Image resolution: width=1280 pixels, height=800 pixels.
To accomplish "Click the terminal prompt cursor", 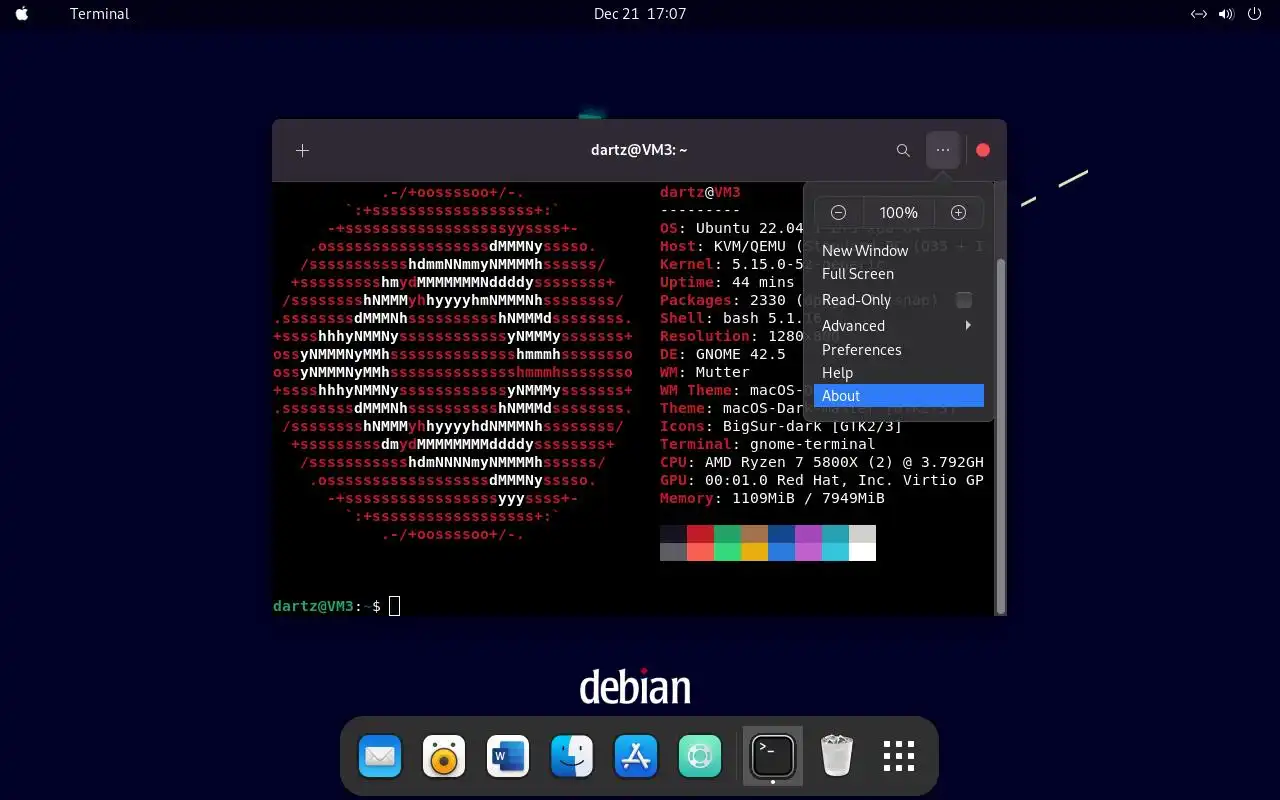I will (394, 606).
